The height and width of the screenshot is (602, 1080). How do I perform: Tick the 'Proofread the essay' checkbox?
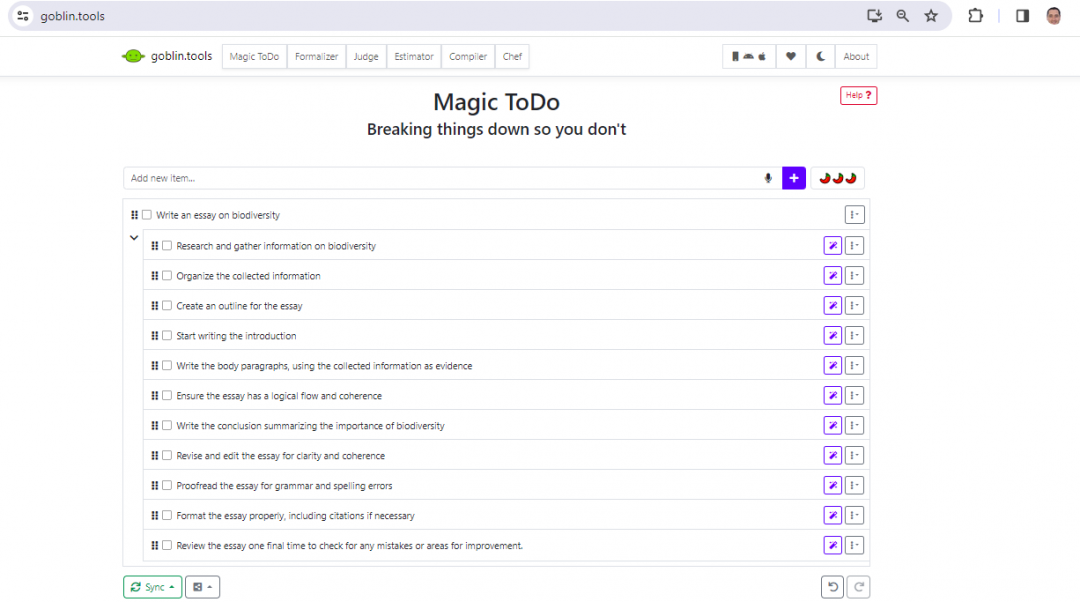coord(167,486)
